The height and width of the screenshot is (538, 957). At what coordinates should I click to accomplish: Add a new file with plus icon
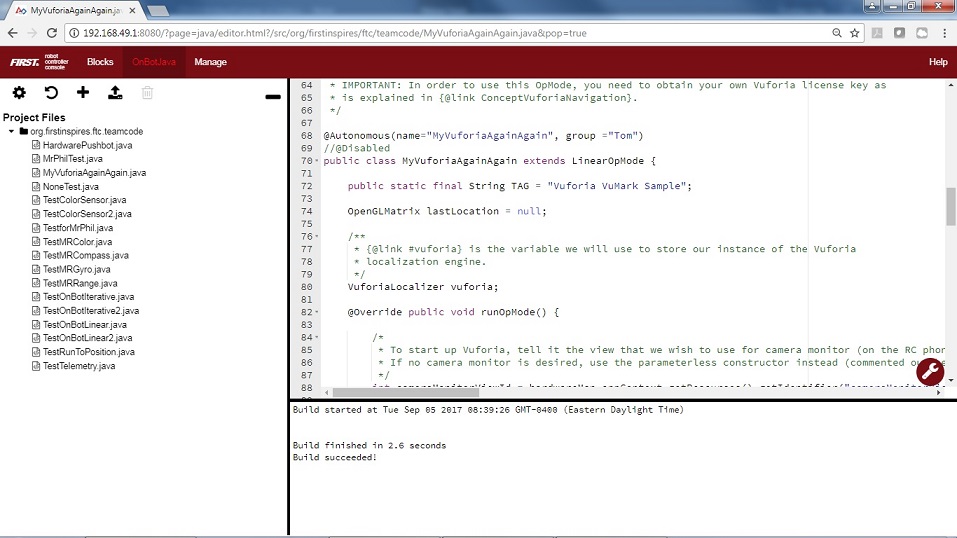tap(83, 93)
